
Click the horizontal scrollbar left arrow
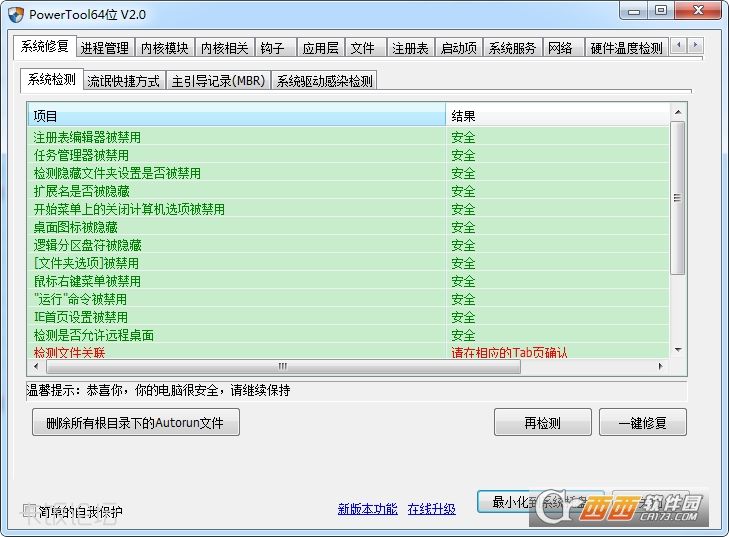pos(34,367)
